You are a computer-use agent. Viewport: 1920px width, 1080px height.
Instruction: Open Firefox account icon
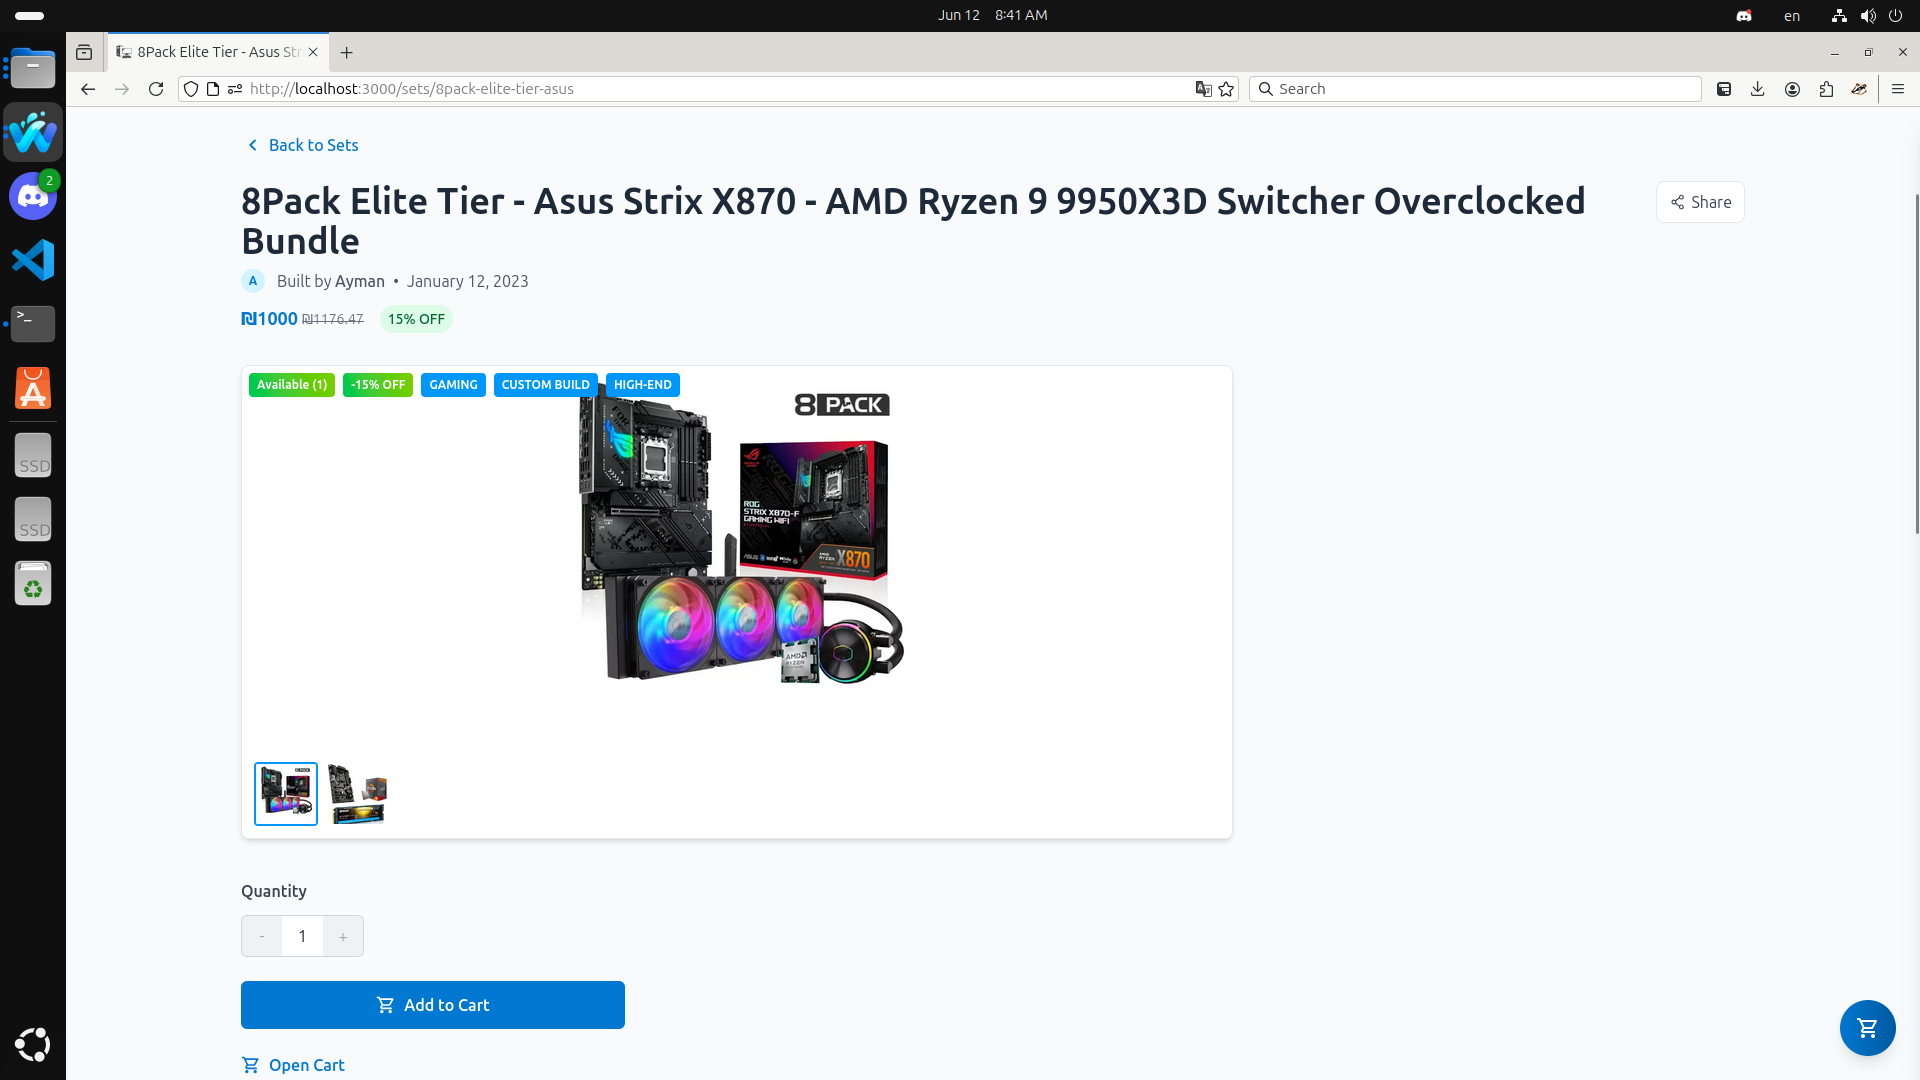click(1792, 89)
